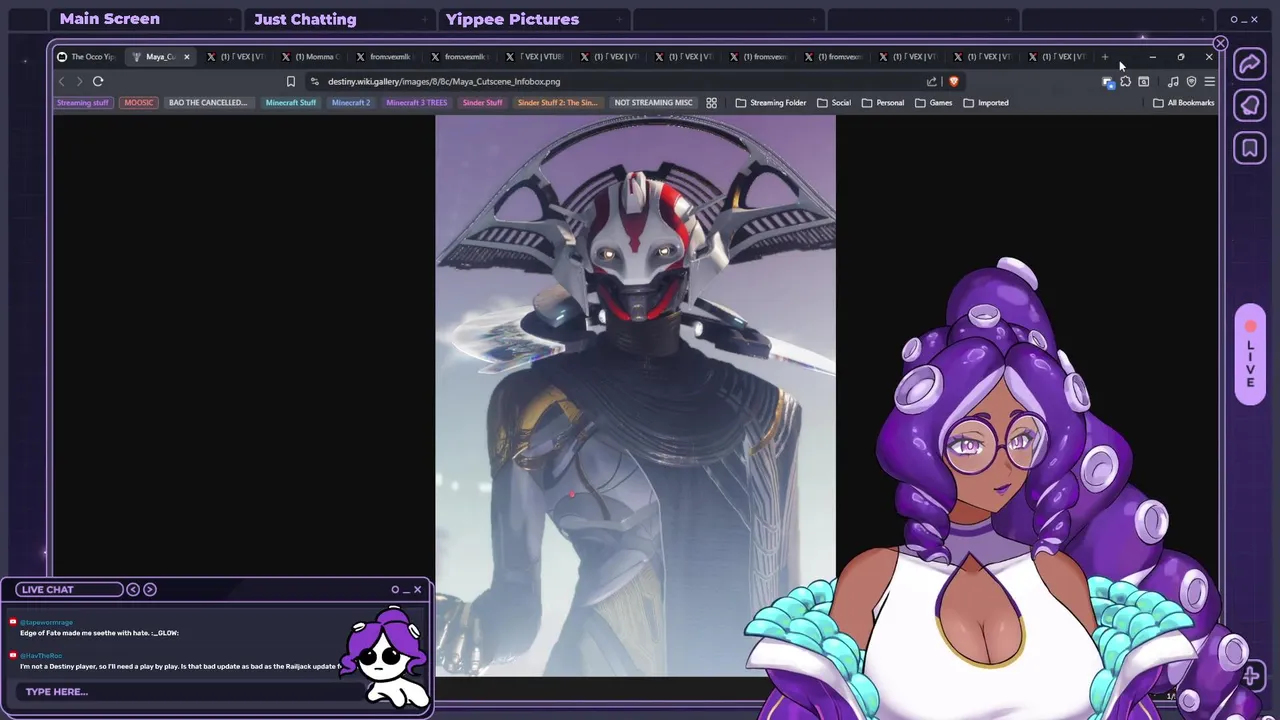Click username @tapewormrage in chat
This screenshot has height=720, width=1280.
pos(46,622)
